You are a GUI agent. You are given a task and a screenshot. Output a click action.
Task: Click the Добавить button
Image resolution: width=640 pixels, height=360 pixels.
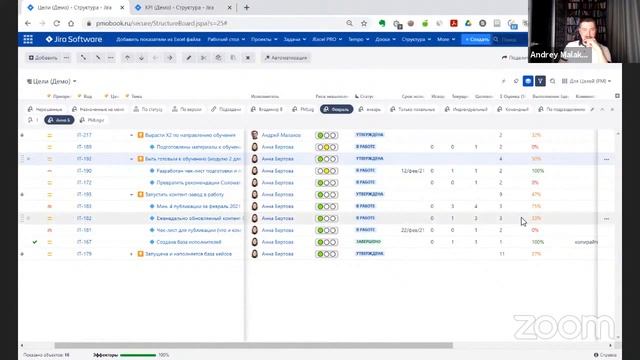[x=43, y=58]
